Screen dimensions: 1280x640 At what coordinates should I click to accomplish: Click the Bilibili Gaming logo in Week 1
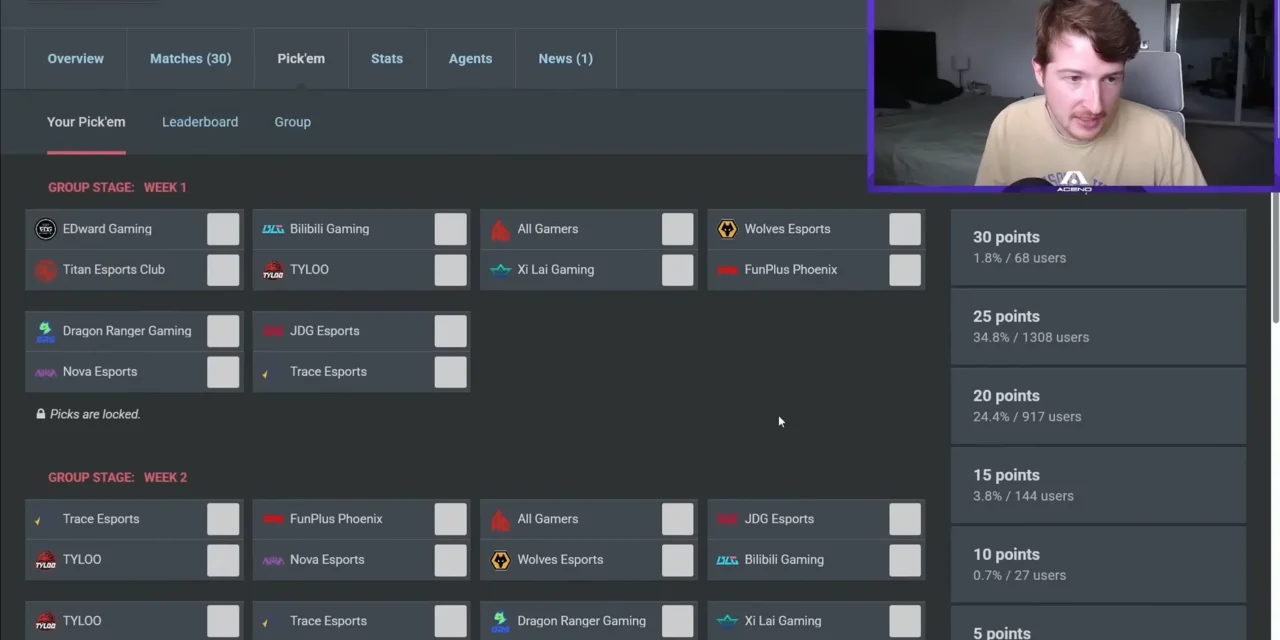(273, 229)
